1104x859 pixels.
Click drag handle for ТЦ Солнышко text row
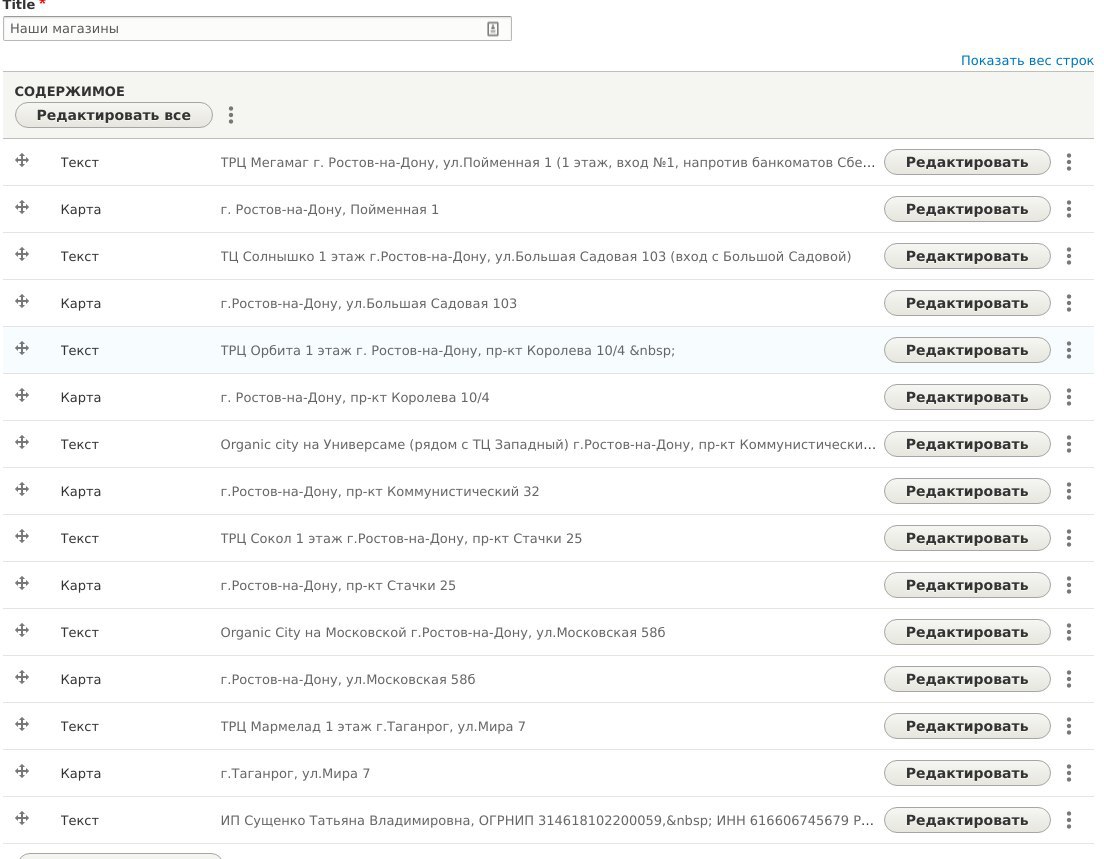[x=22, y=254]
